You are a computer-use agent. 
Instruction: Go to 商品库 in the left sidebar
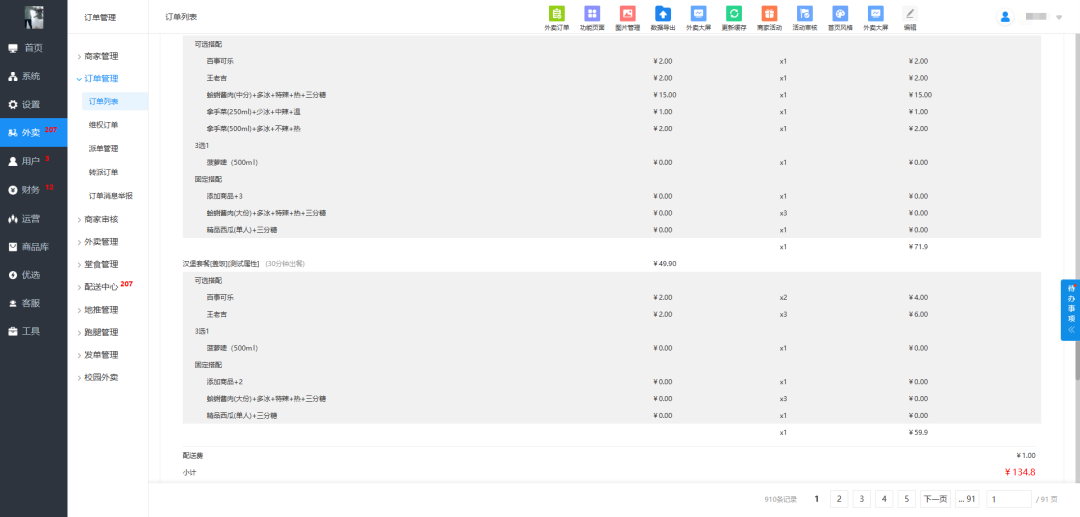pos(31,246)
